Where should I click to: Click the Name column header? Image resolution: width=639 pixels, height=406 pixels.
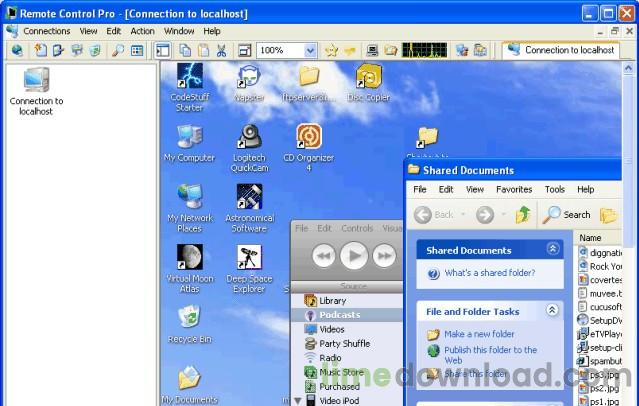(x=591, y=238)
